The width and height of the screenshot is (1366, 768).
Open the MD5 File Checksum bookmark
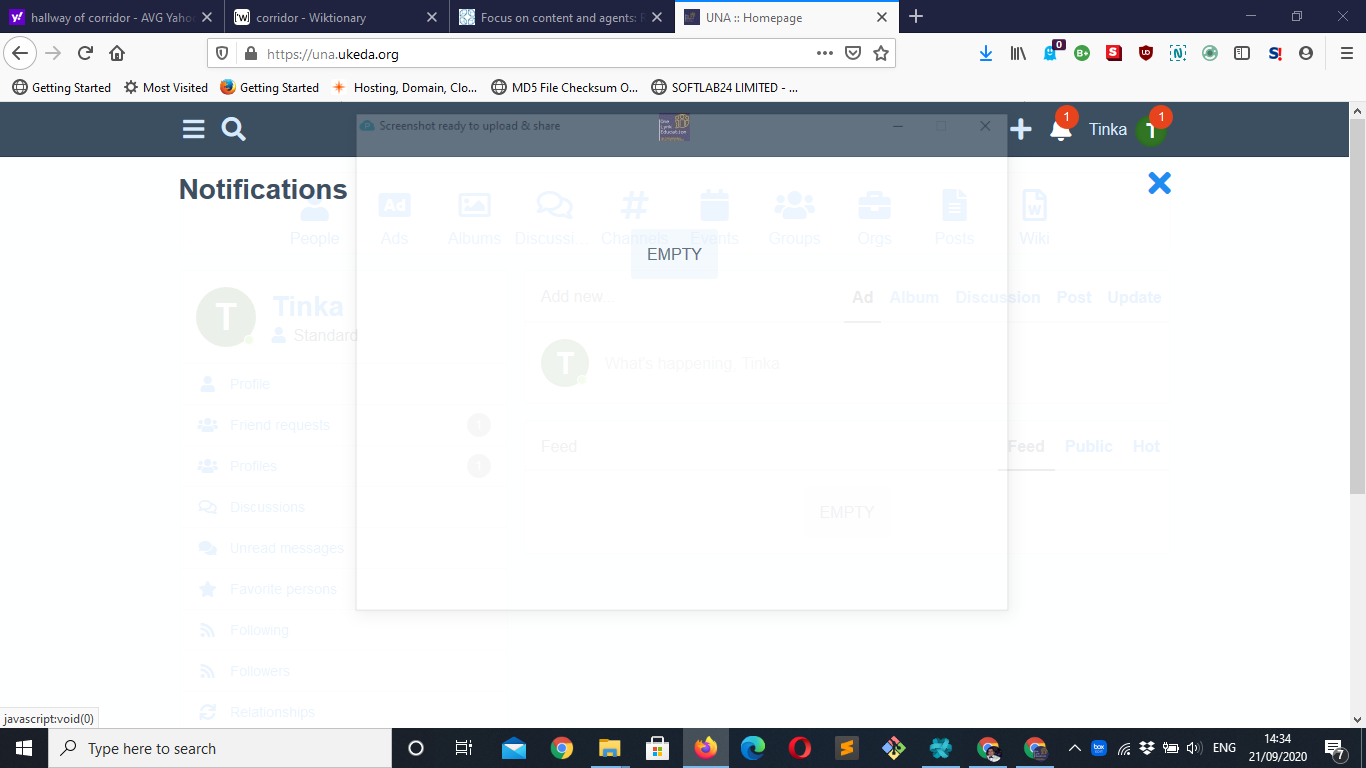[x=565, y=87]
